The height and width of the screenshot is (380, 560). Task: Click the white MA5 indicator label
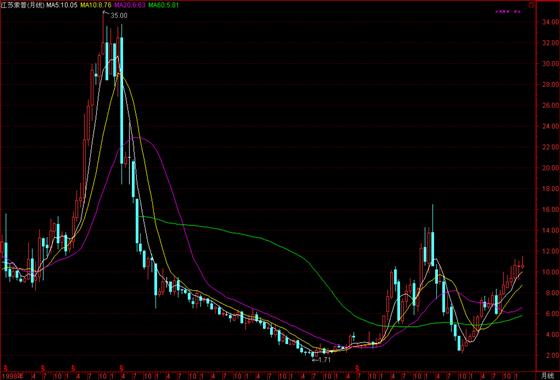click(x=61, y=5)
